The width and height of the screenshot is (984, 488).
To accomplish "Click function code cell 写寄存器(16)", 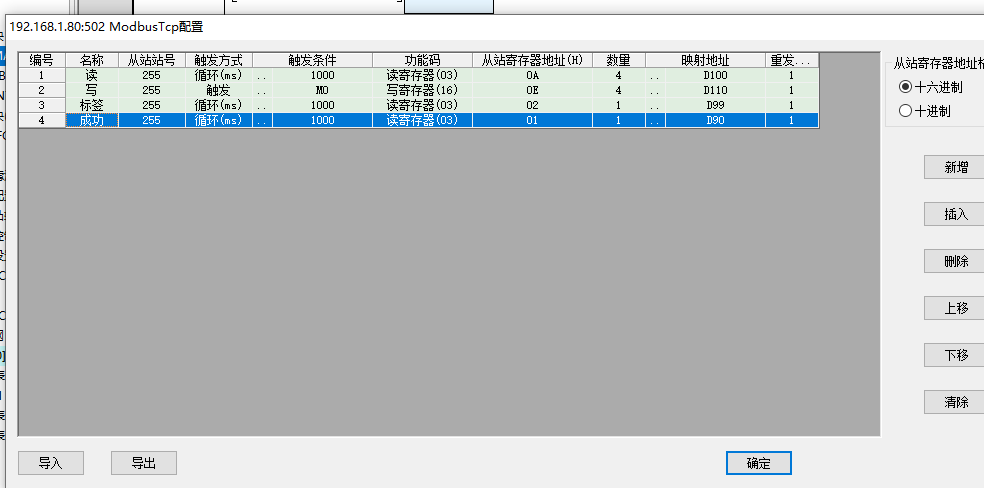I will tap(422, 90).
